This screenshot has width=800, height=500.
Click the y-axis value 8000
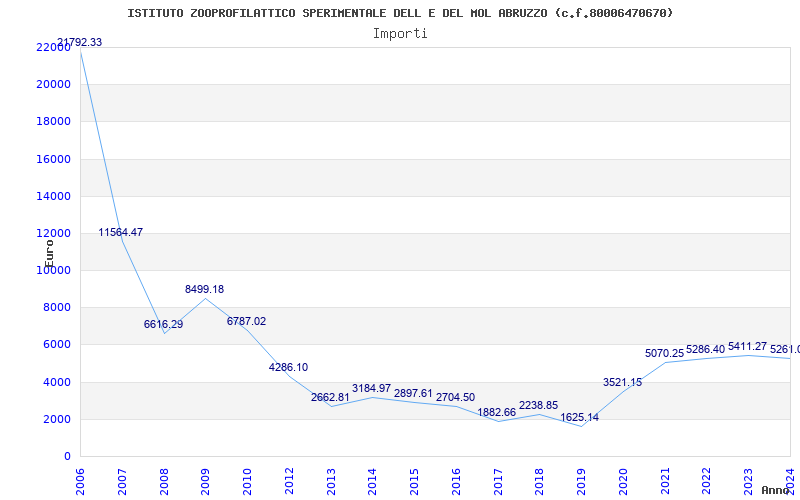(x=57, y=308)
